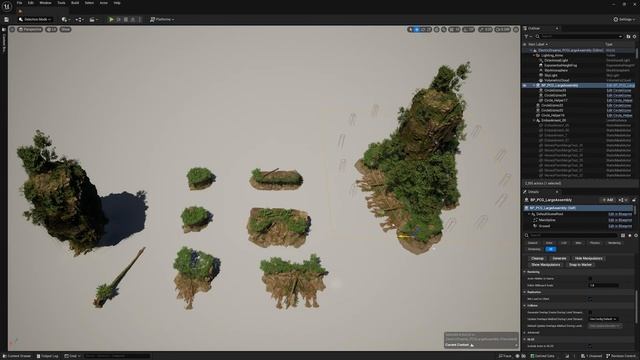
Task: Click the vertical tab on left sidebar
Action: coord(4,41)
